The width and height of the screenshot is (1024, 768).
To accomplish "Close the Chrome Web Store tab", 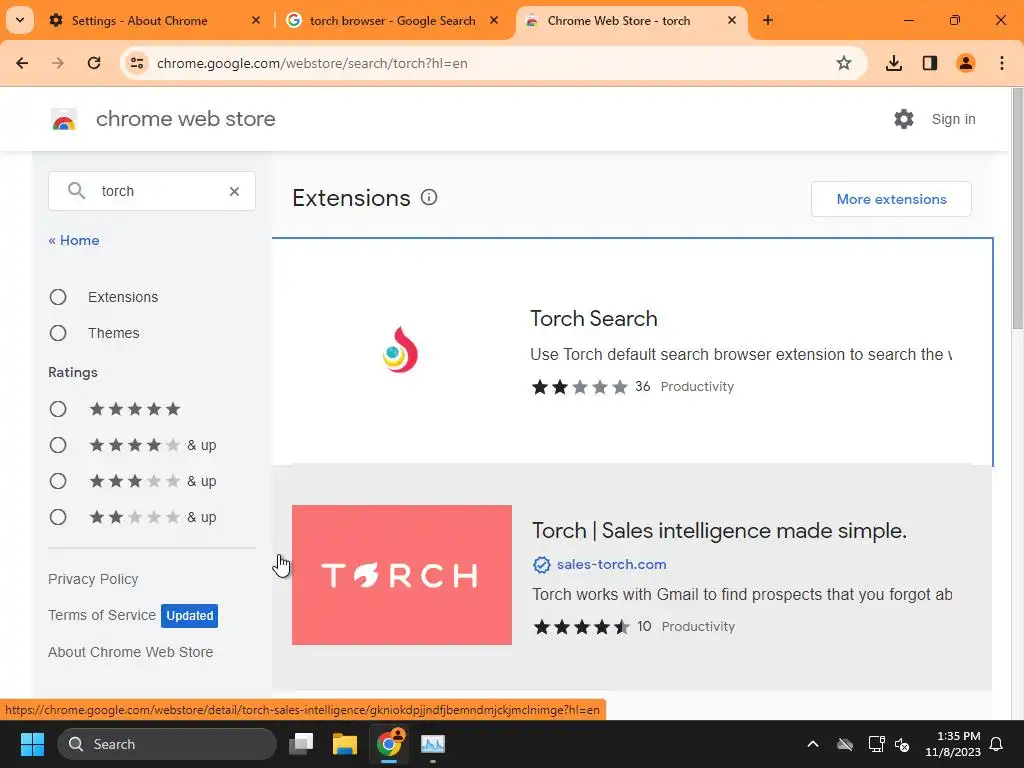I will (x=732, y=20).
